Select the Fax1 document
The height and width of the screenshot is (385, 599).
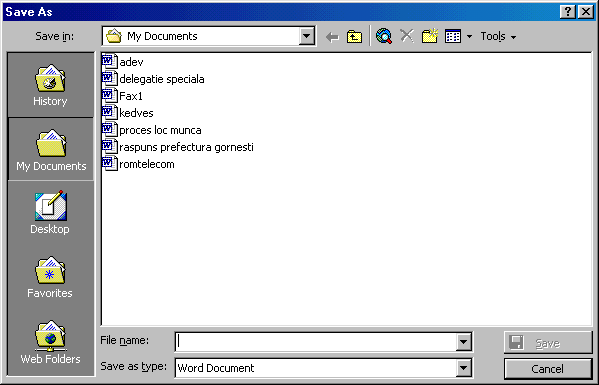point(131,96)
